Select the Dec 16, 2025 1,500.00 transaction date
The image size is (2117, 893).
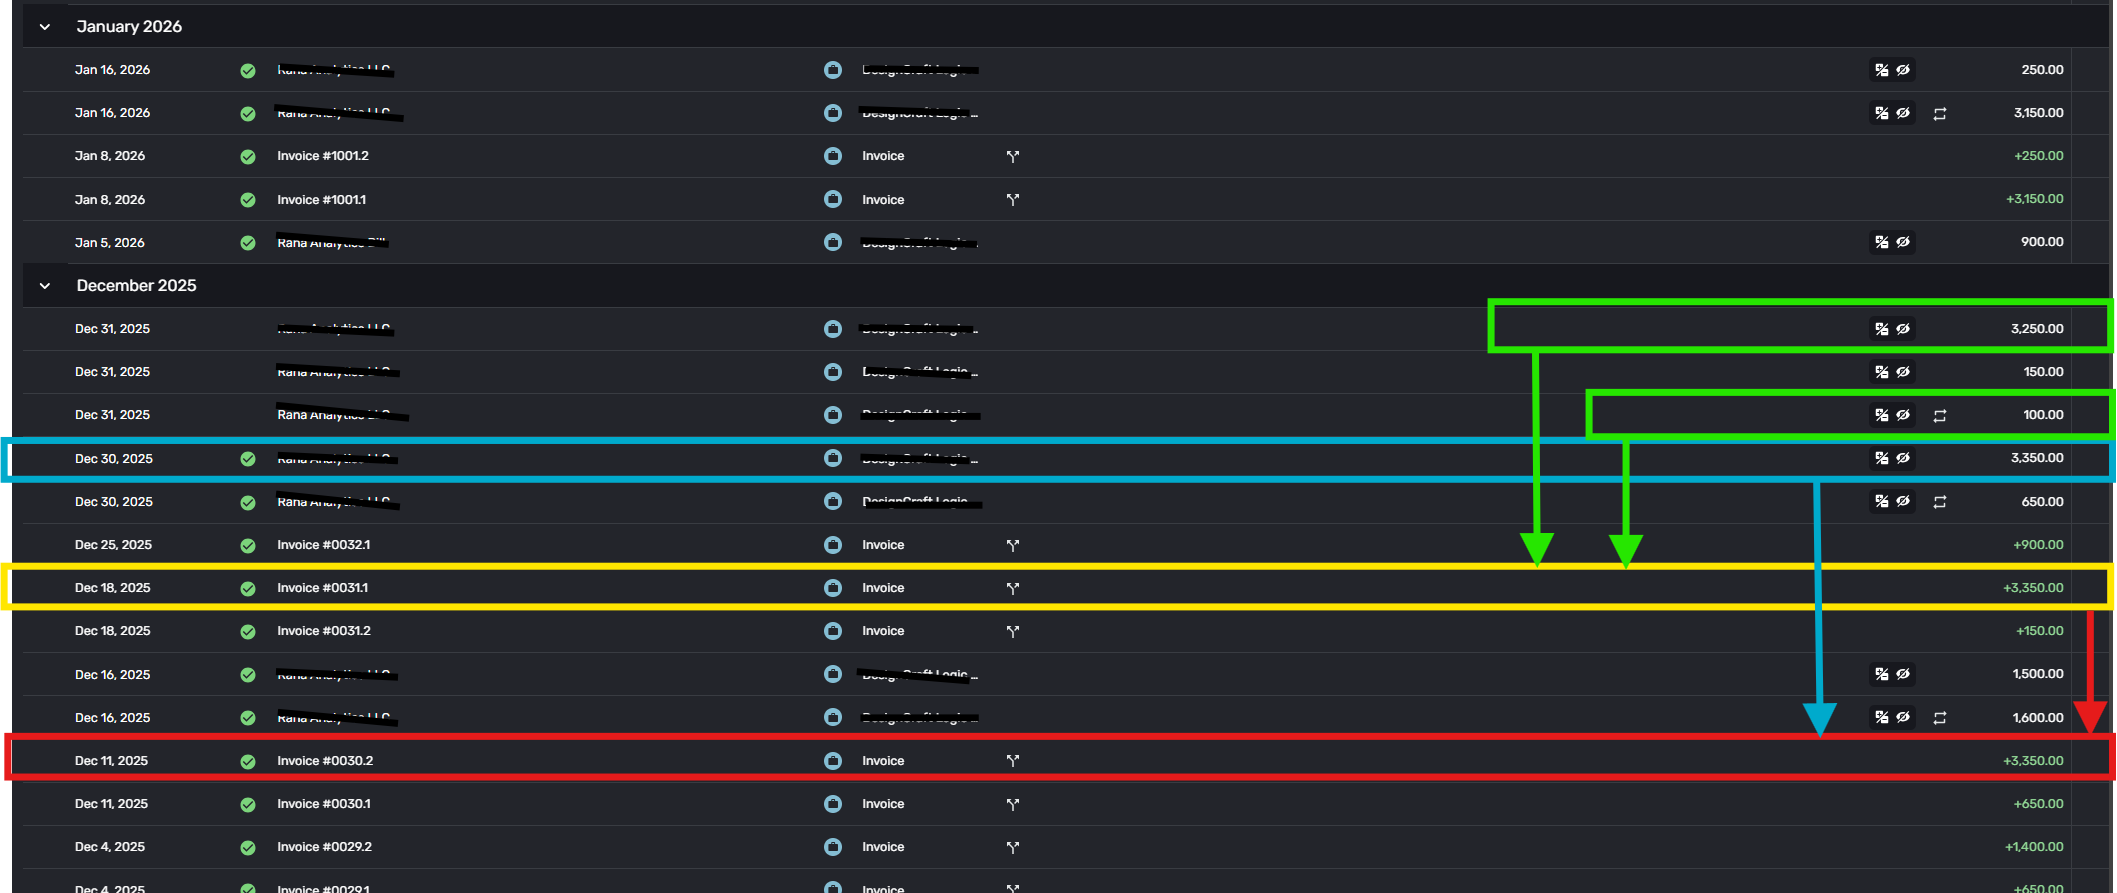click(x=112, y=675)
